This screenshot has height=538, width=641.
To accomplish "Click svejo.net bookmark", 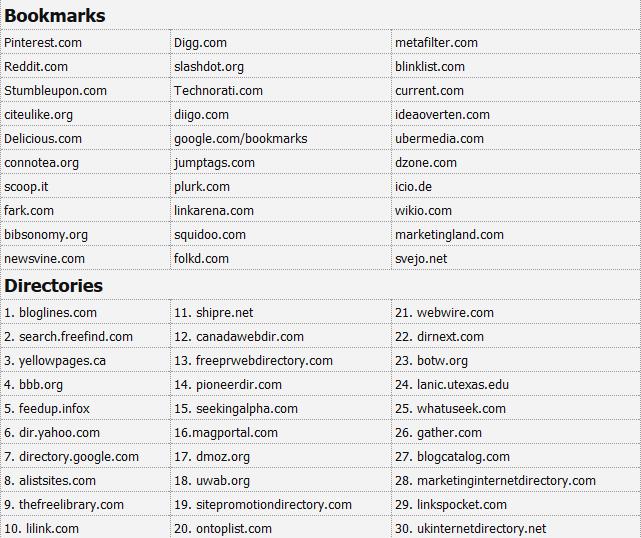I will click(421, 259).
